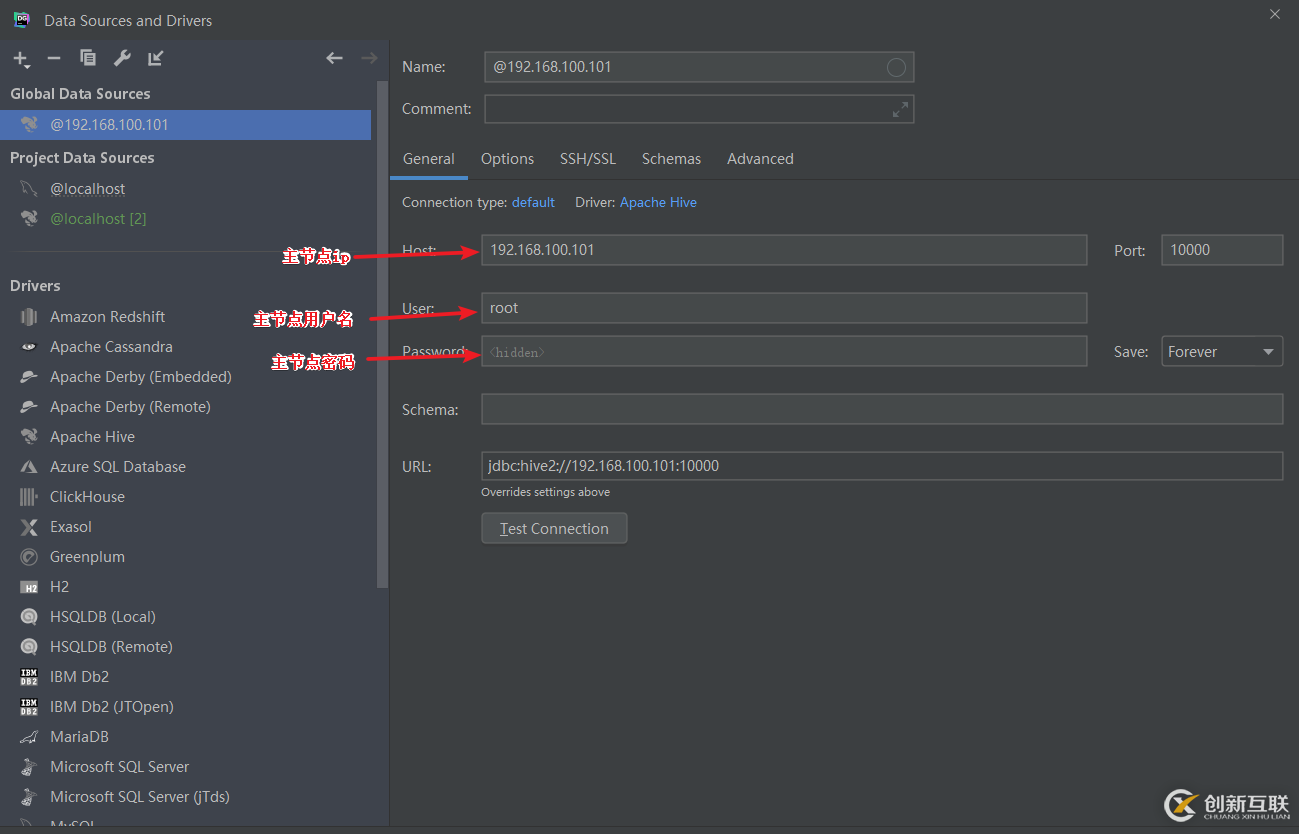Click the left panel vertical scrollbar
1299x834 pixels.
[x=382, y=335]
